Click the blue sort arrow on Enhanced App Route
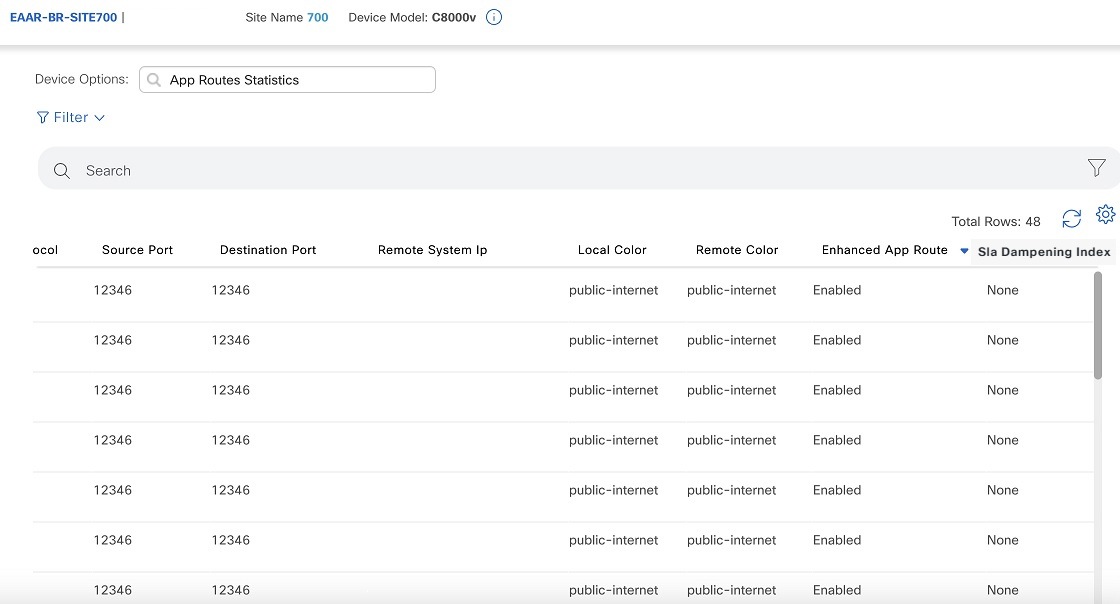The width and height of the screenshot is (1120, 604). (x=964, y=250)
